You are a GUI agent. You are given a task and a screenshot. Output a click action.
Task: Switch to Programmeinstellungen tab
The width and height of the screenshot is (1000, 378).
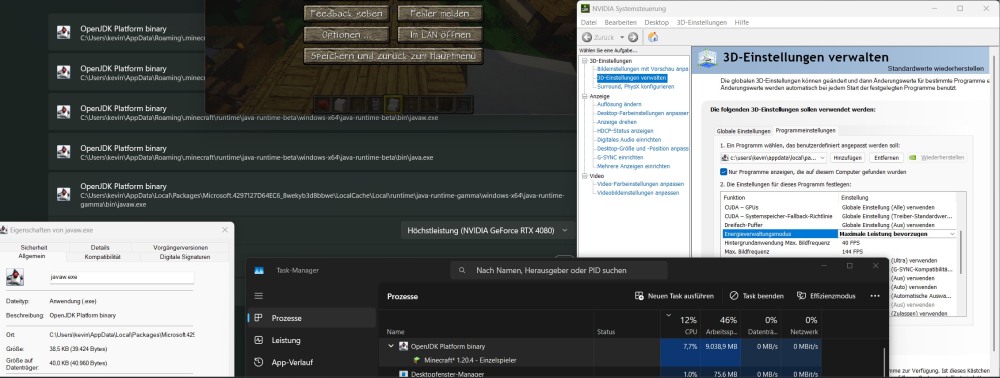coord(805,131)
